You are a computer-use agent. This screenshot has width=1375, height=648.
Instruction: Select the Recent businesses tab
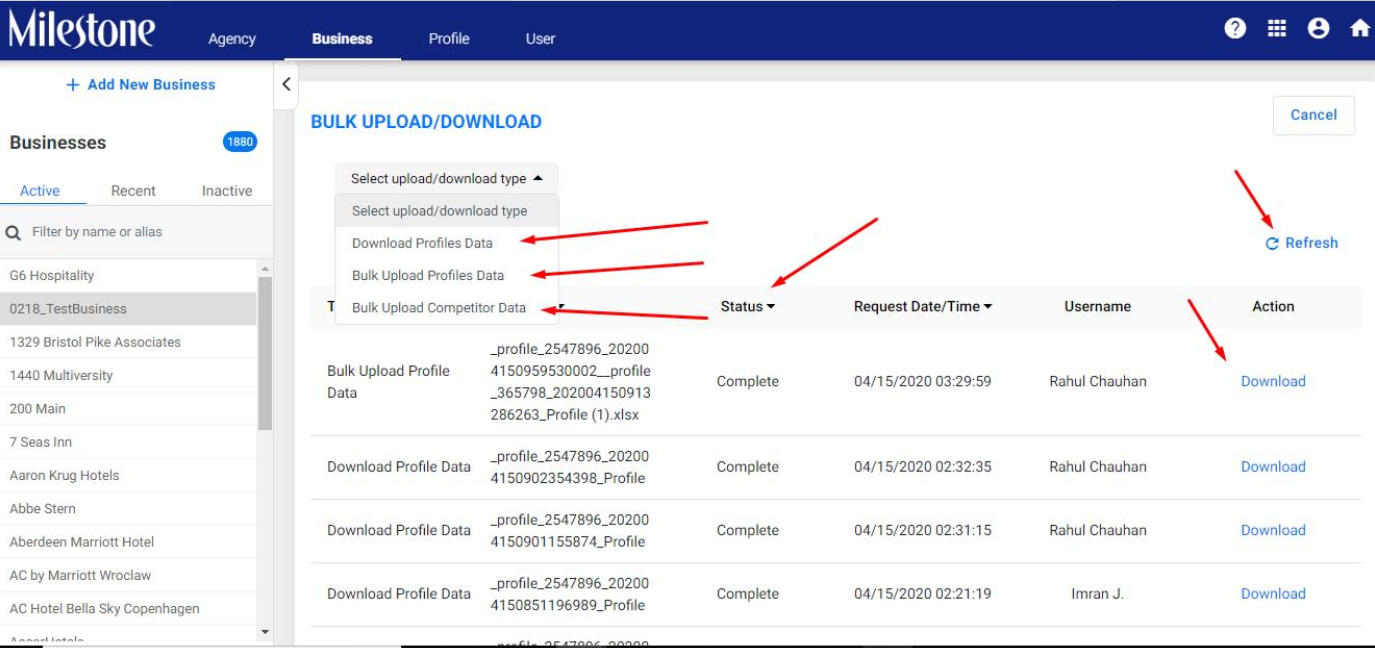pos(133,190)
